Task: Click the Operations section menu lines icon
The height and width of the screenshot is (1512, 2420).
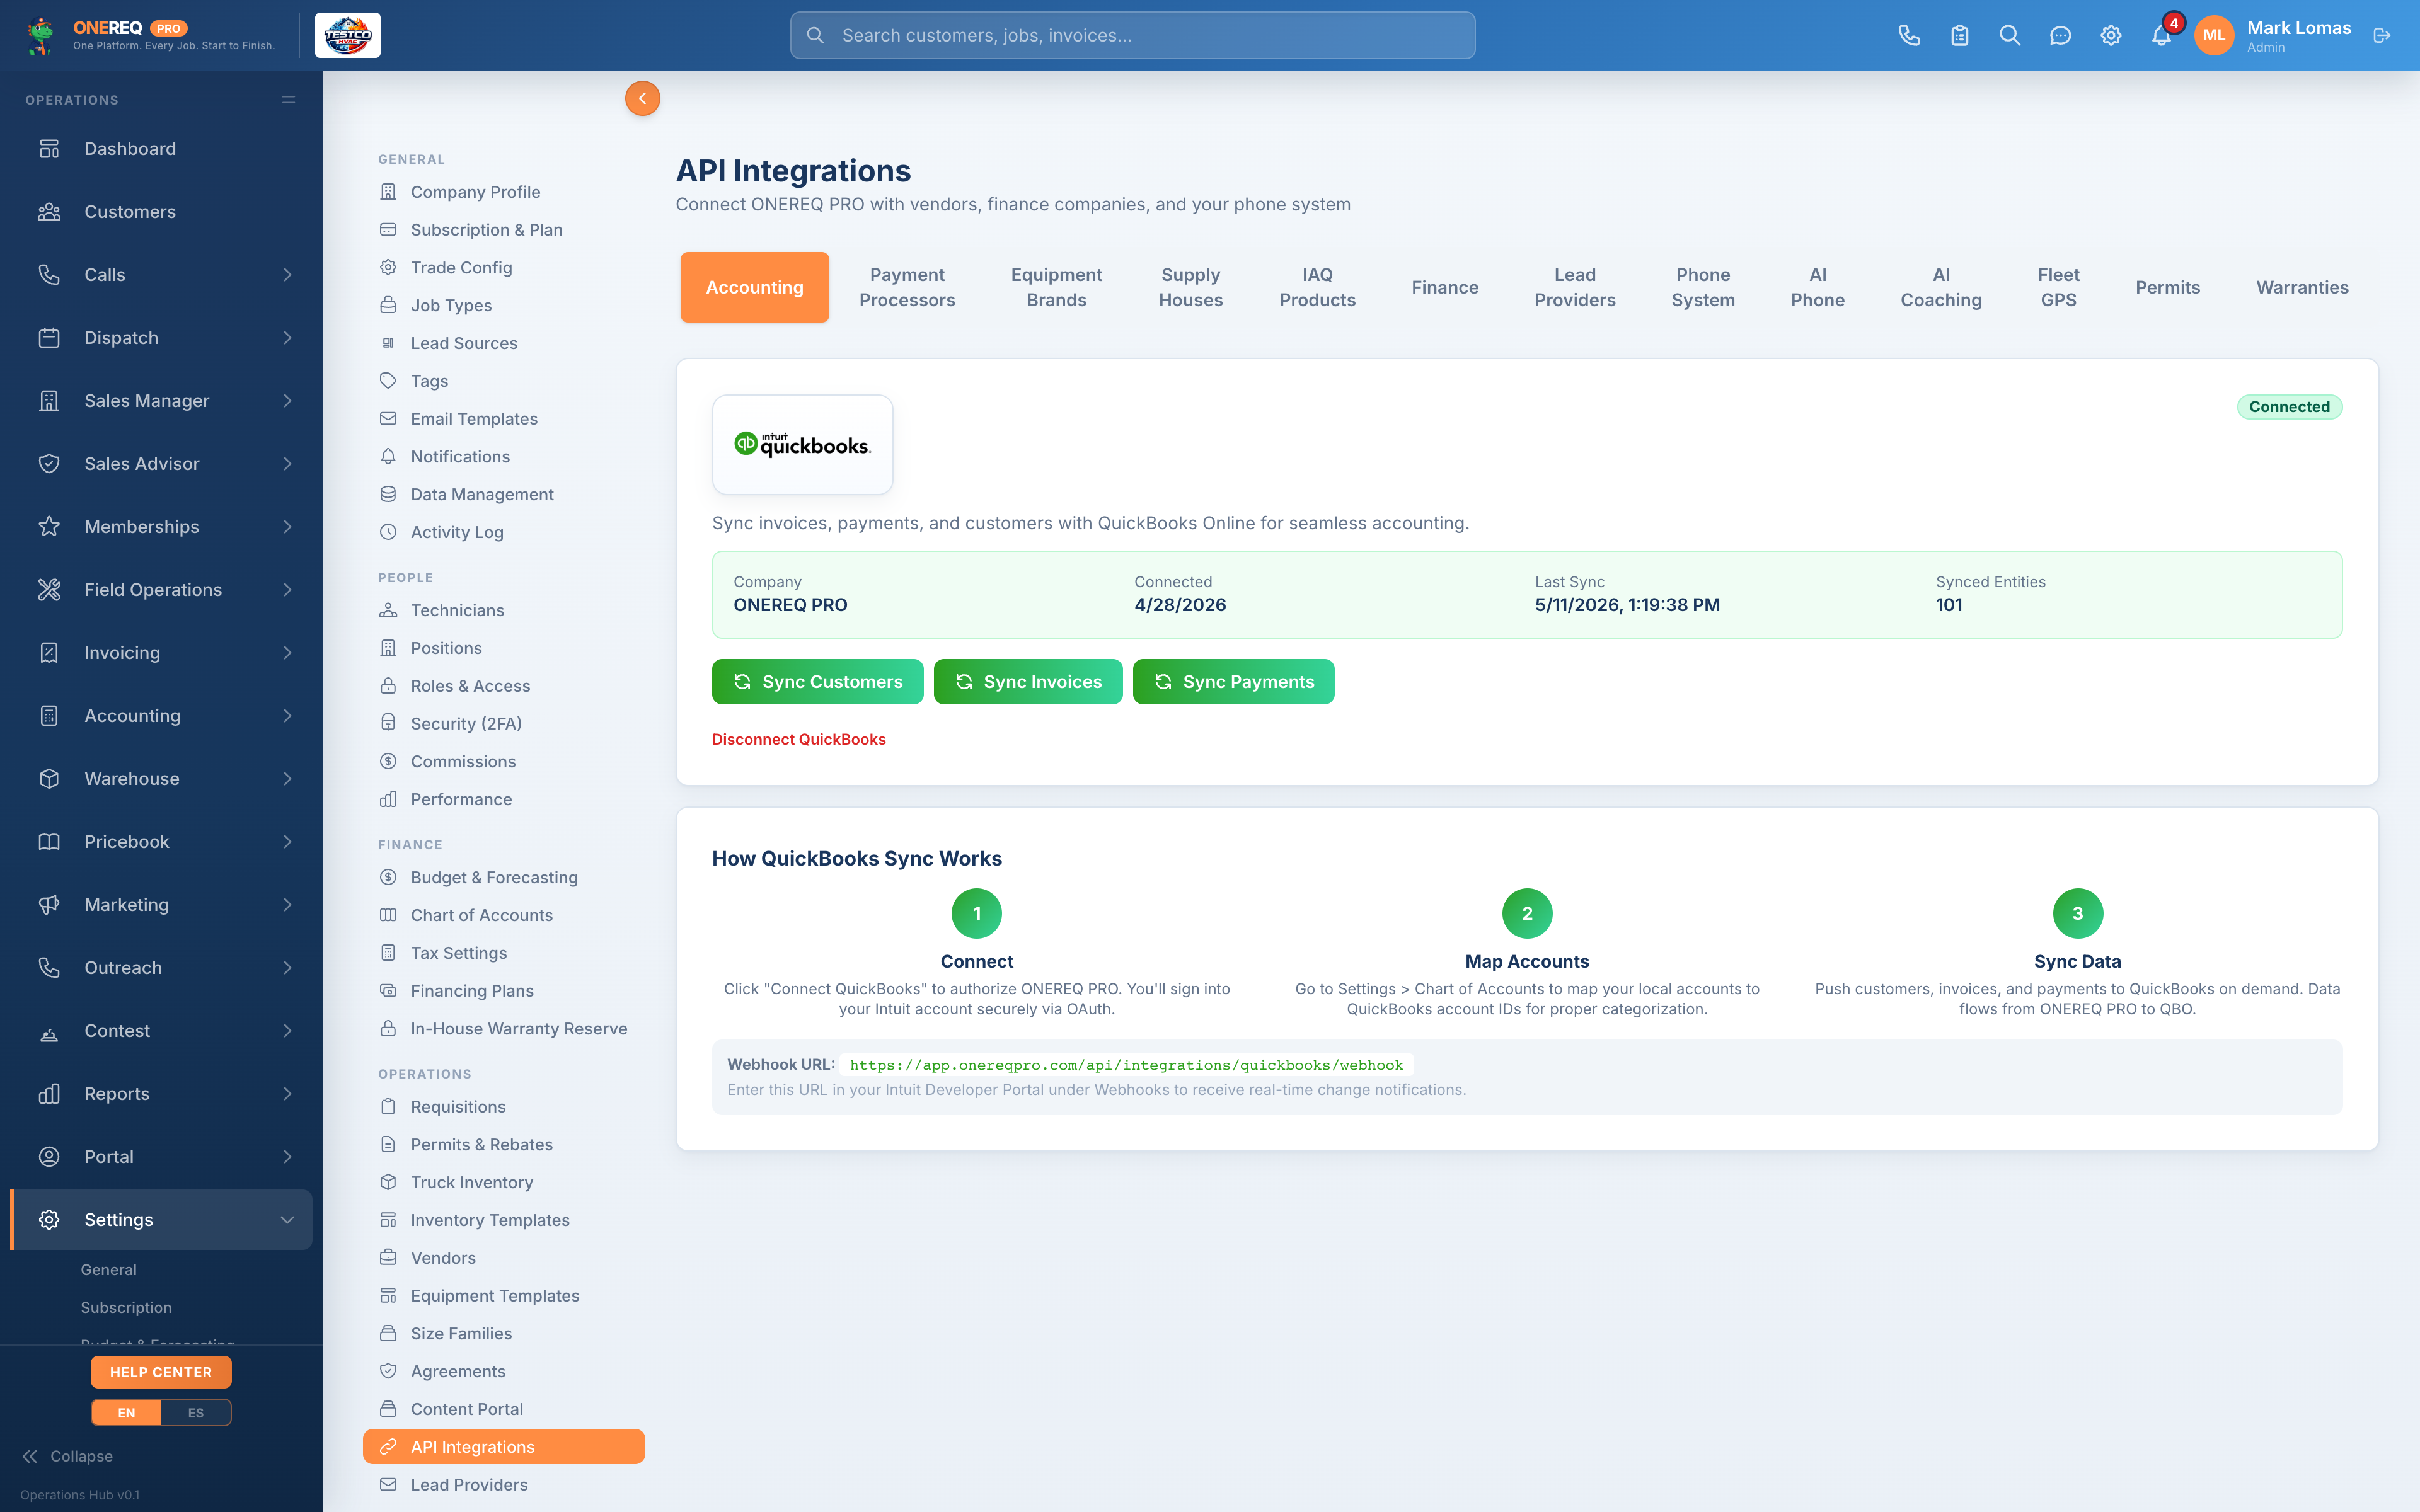Action: 289,100
